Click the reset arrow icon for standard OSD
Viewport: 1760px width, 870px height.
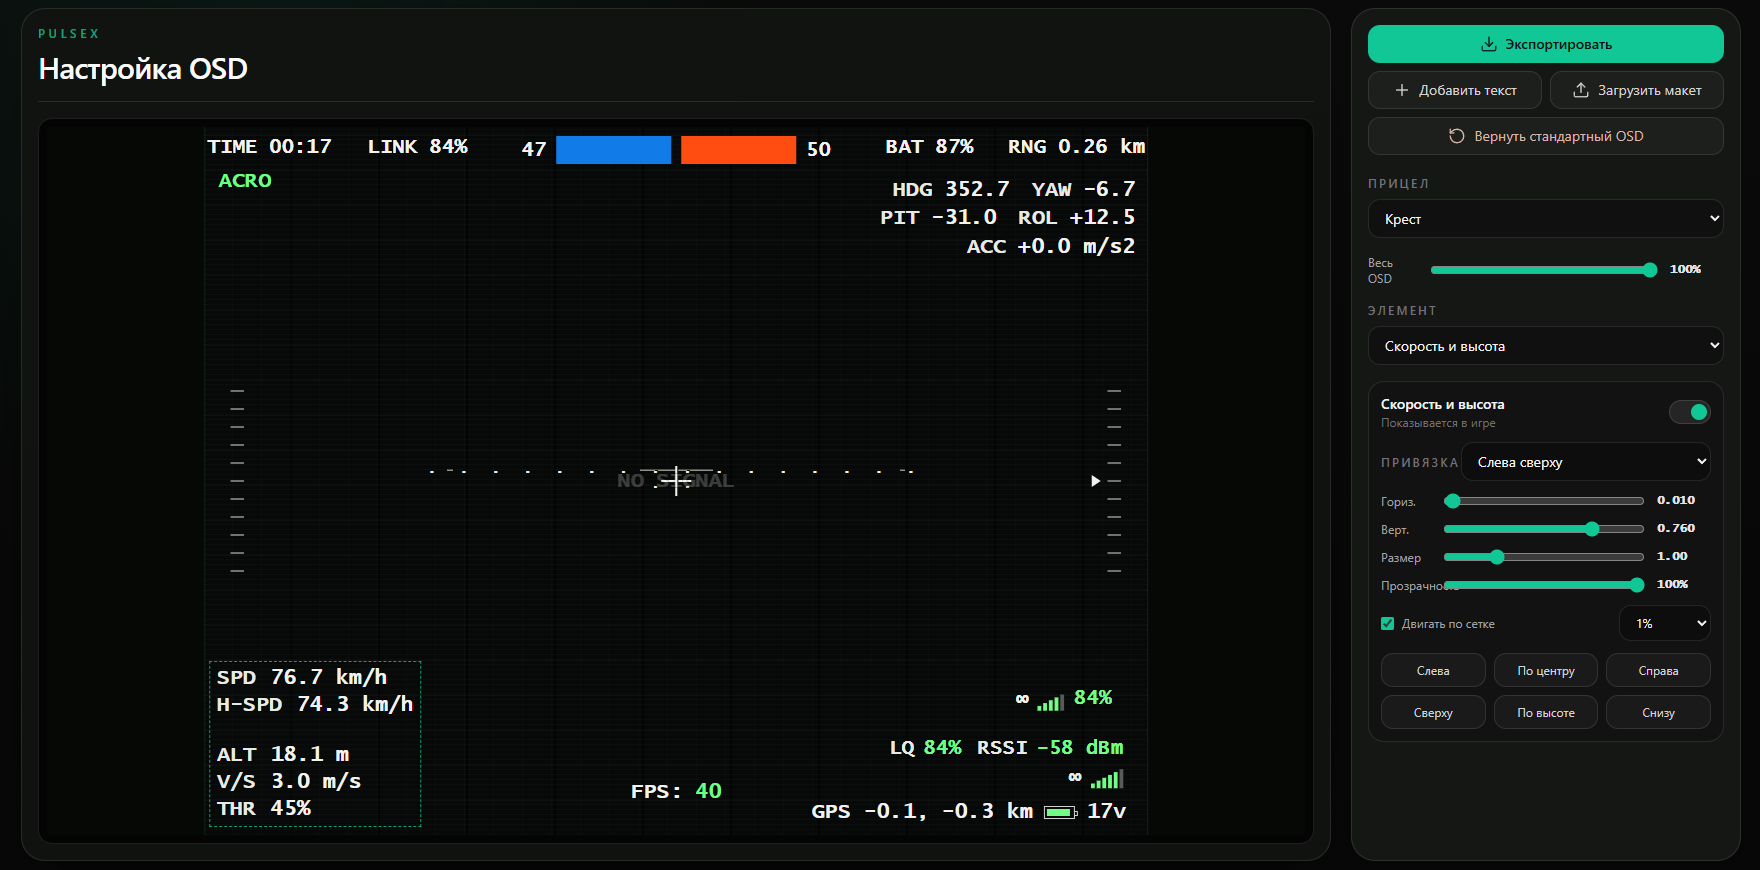(1457, 136)
